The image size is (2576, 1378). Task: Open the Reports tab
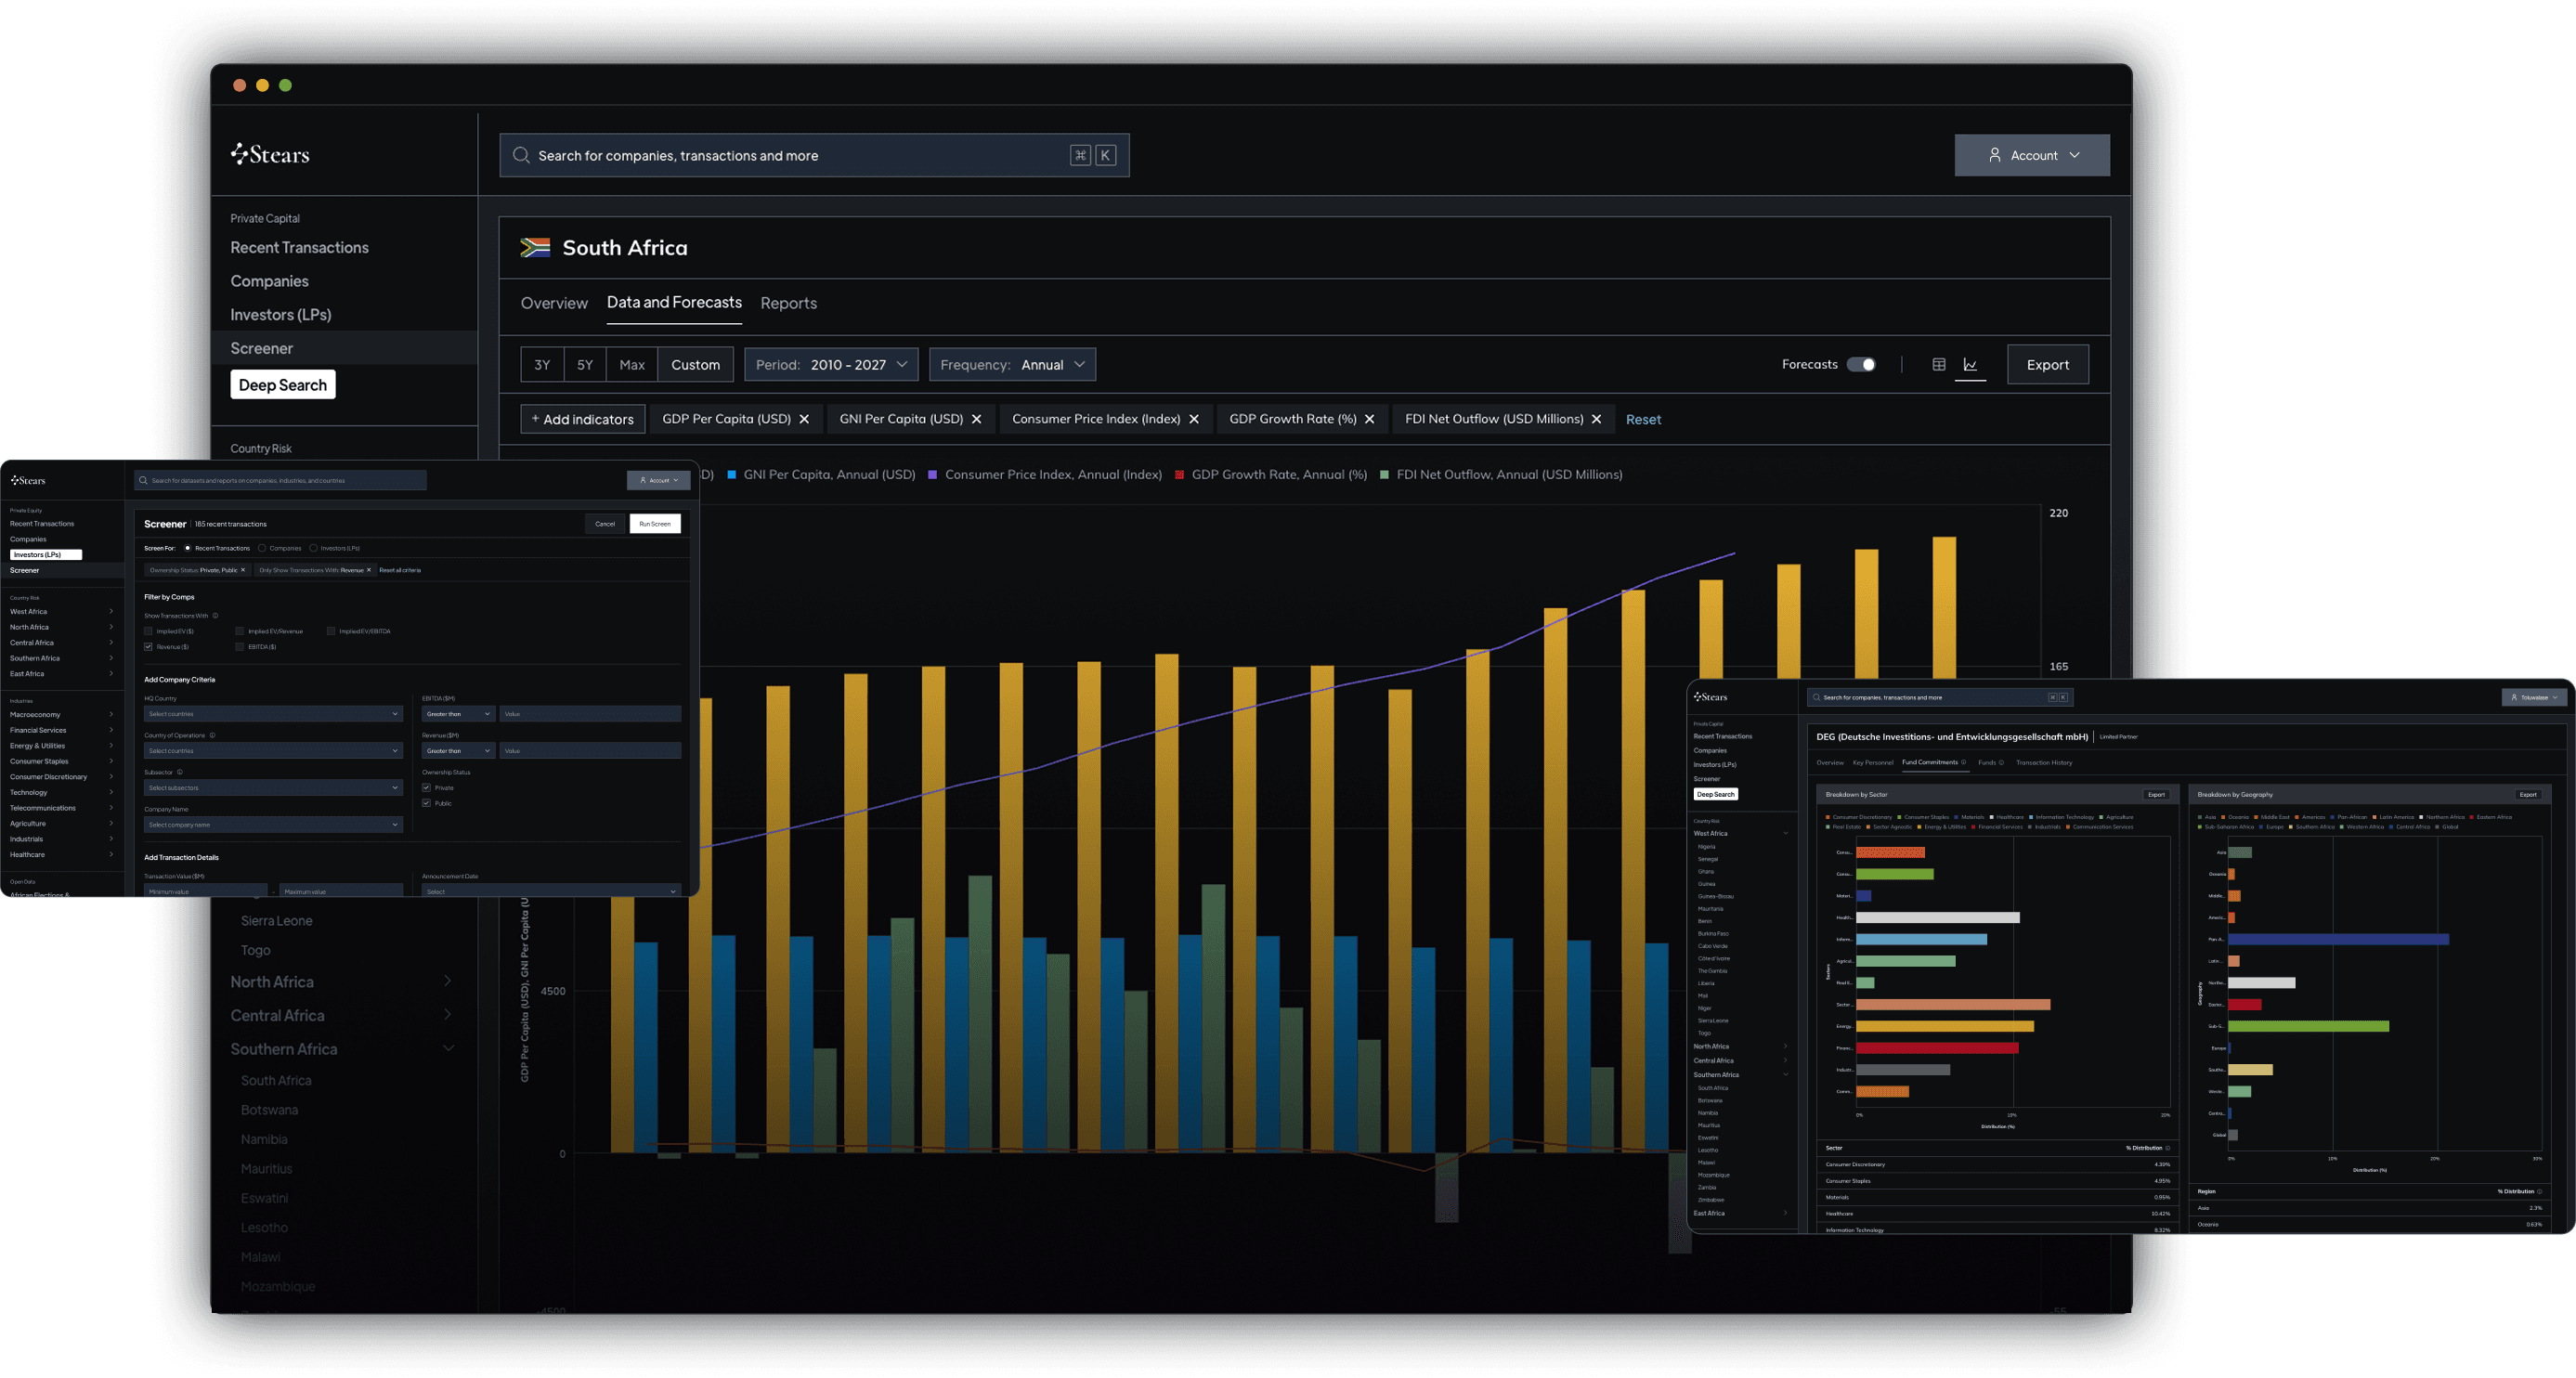(788, 303)
